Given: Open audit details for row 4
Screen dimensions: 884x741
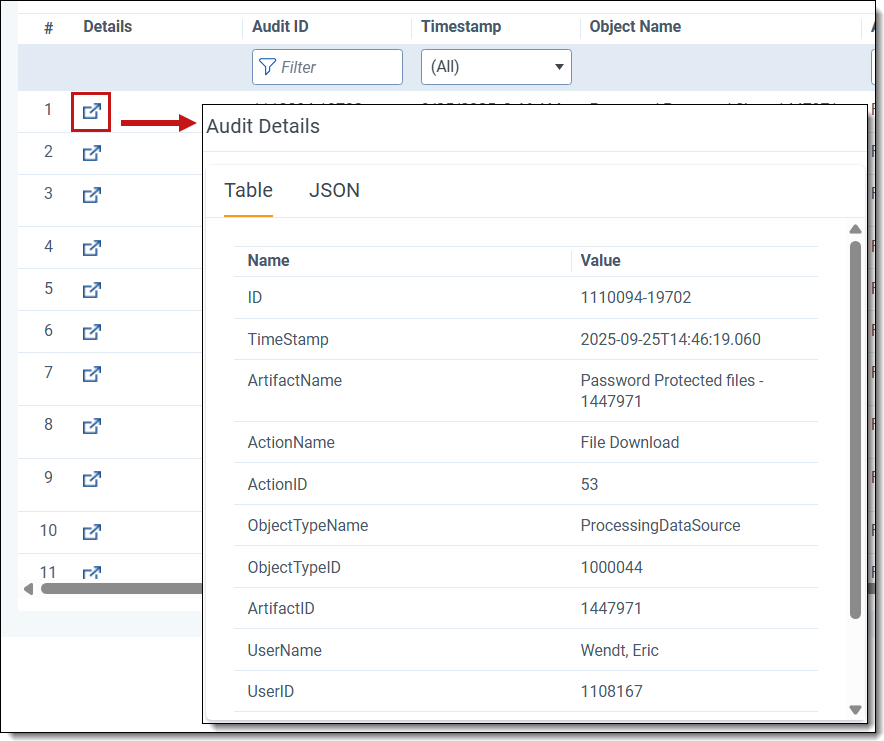Looking at the screenshot, I should pyautogui.click(x=91, y=247).
